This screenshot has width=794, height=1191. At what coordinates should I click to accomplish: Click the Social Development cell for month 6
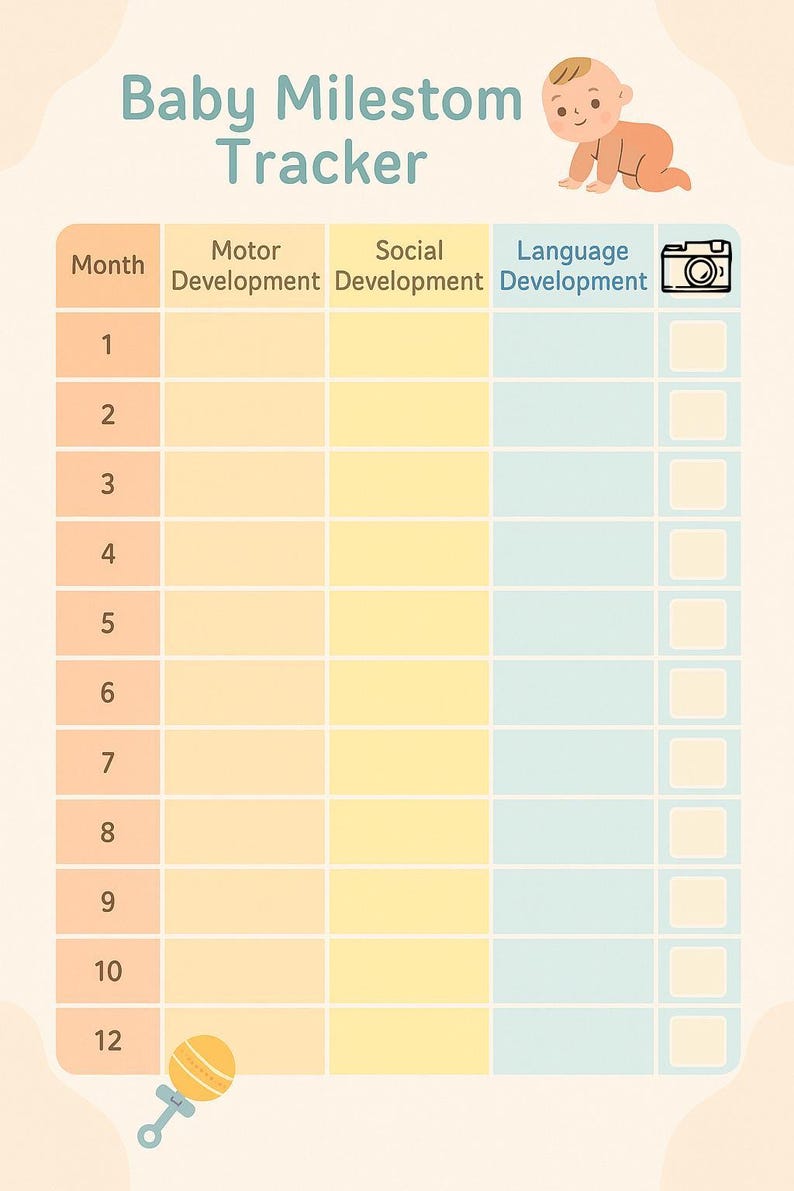[409, 693]
